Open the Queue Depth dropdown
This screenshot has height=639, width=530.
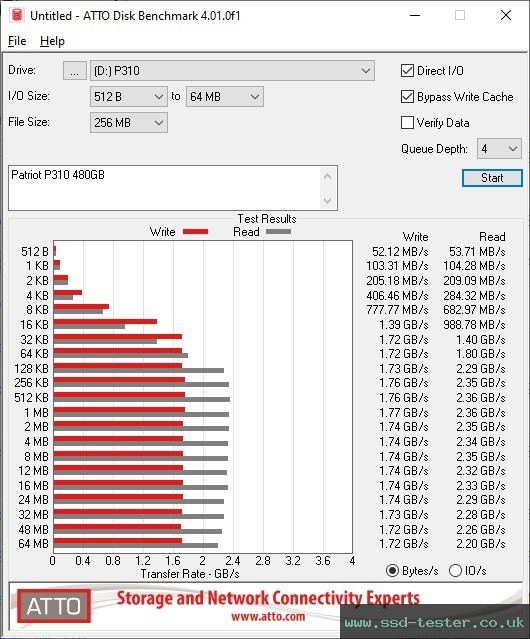point(499,149)
